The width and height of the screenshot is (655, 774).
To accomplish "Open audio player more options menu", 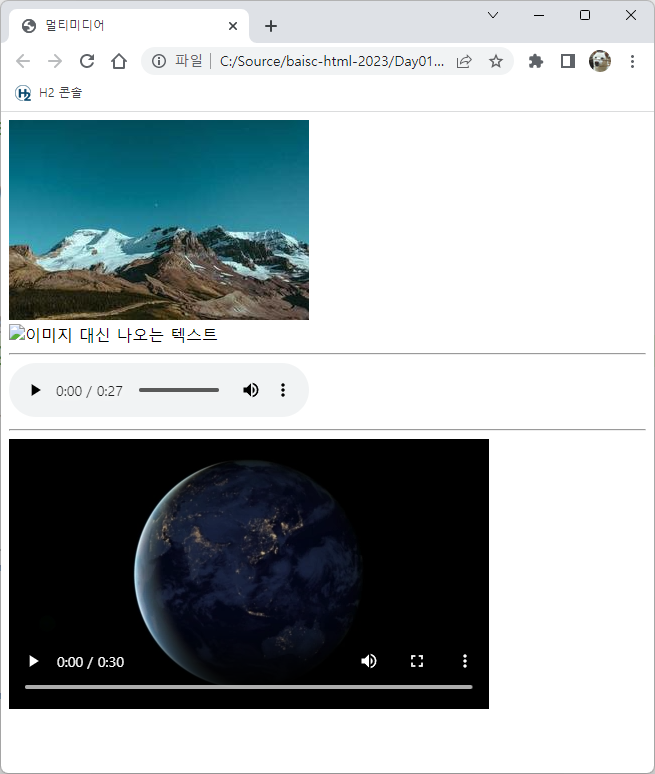I will [x=283, y=390].
